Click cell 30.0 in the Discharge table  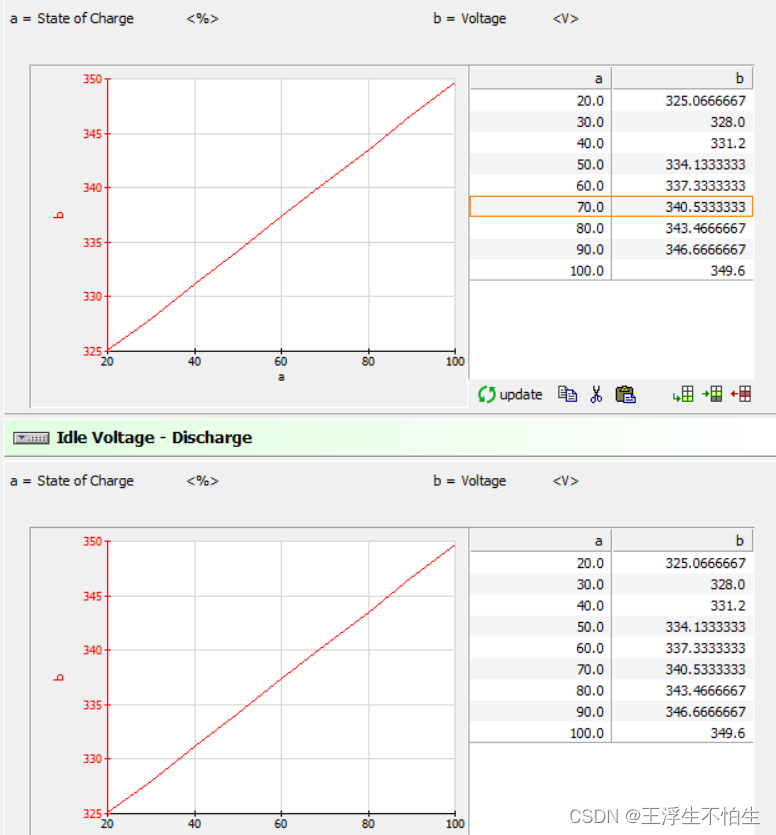point(541,584)
